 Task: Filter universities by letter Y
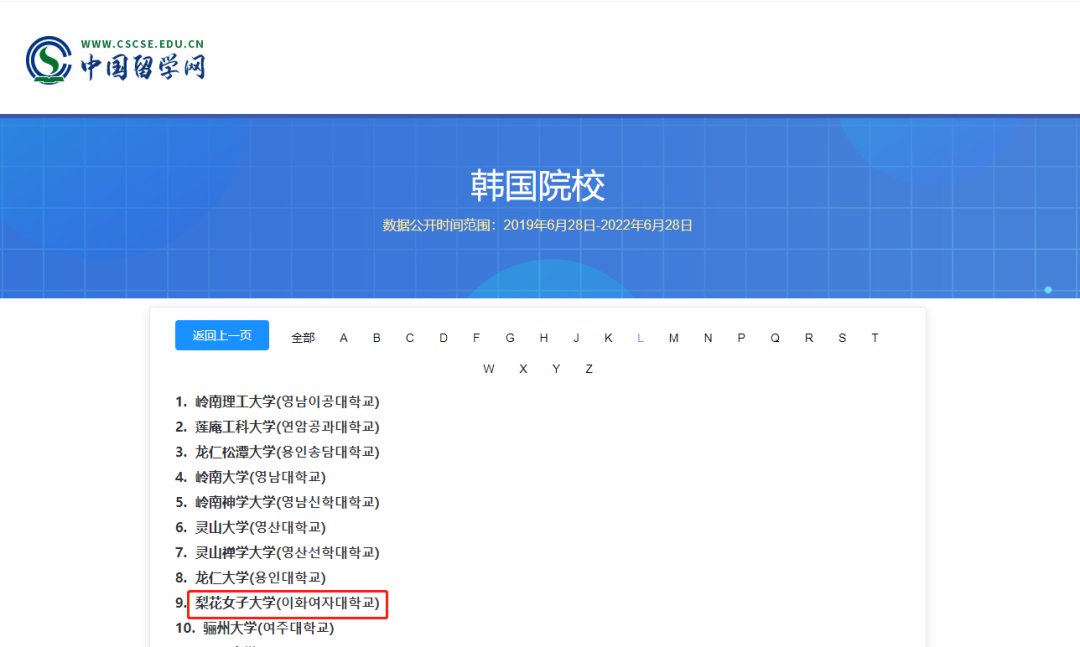556,369
